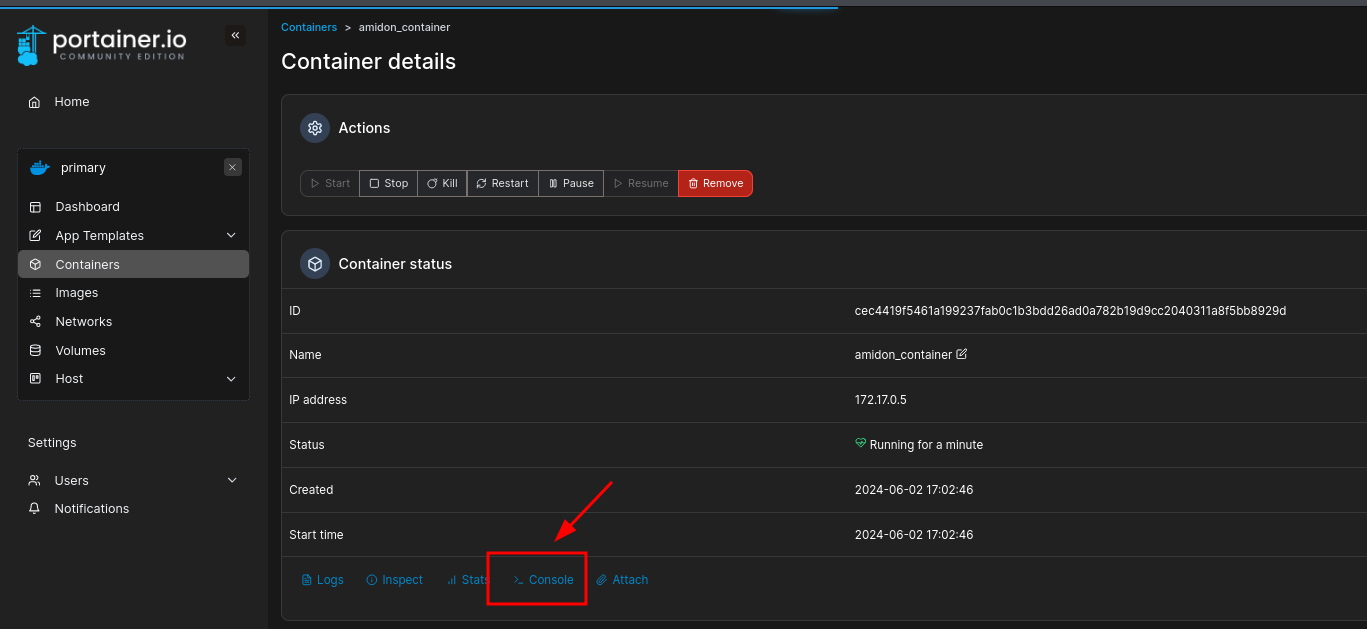Pause the container

(x=571, y=183)
